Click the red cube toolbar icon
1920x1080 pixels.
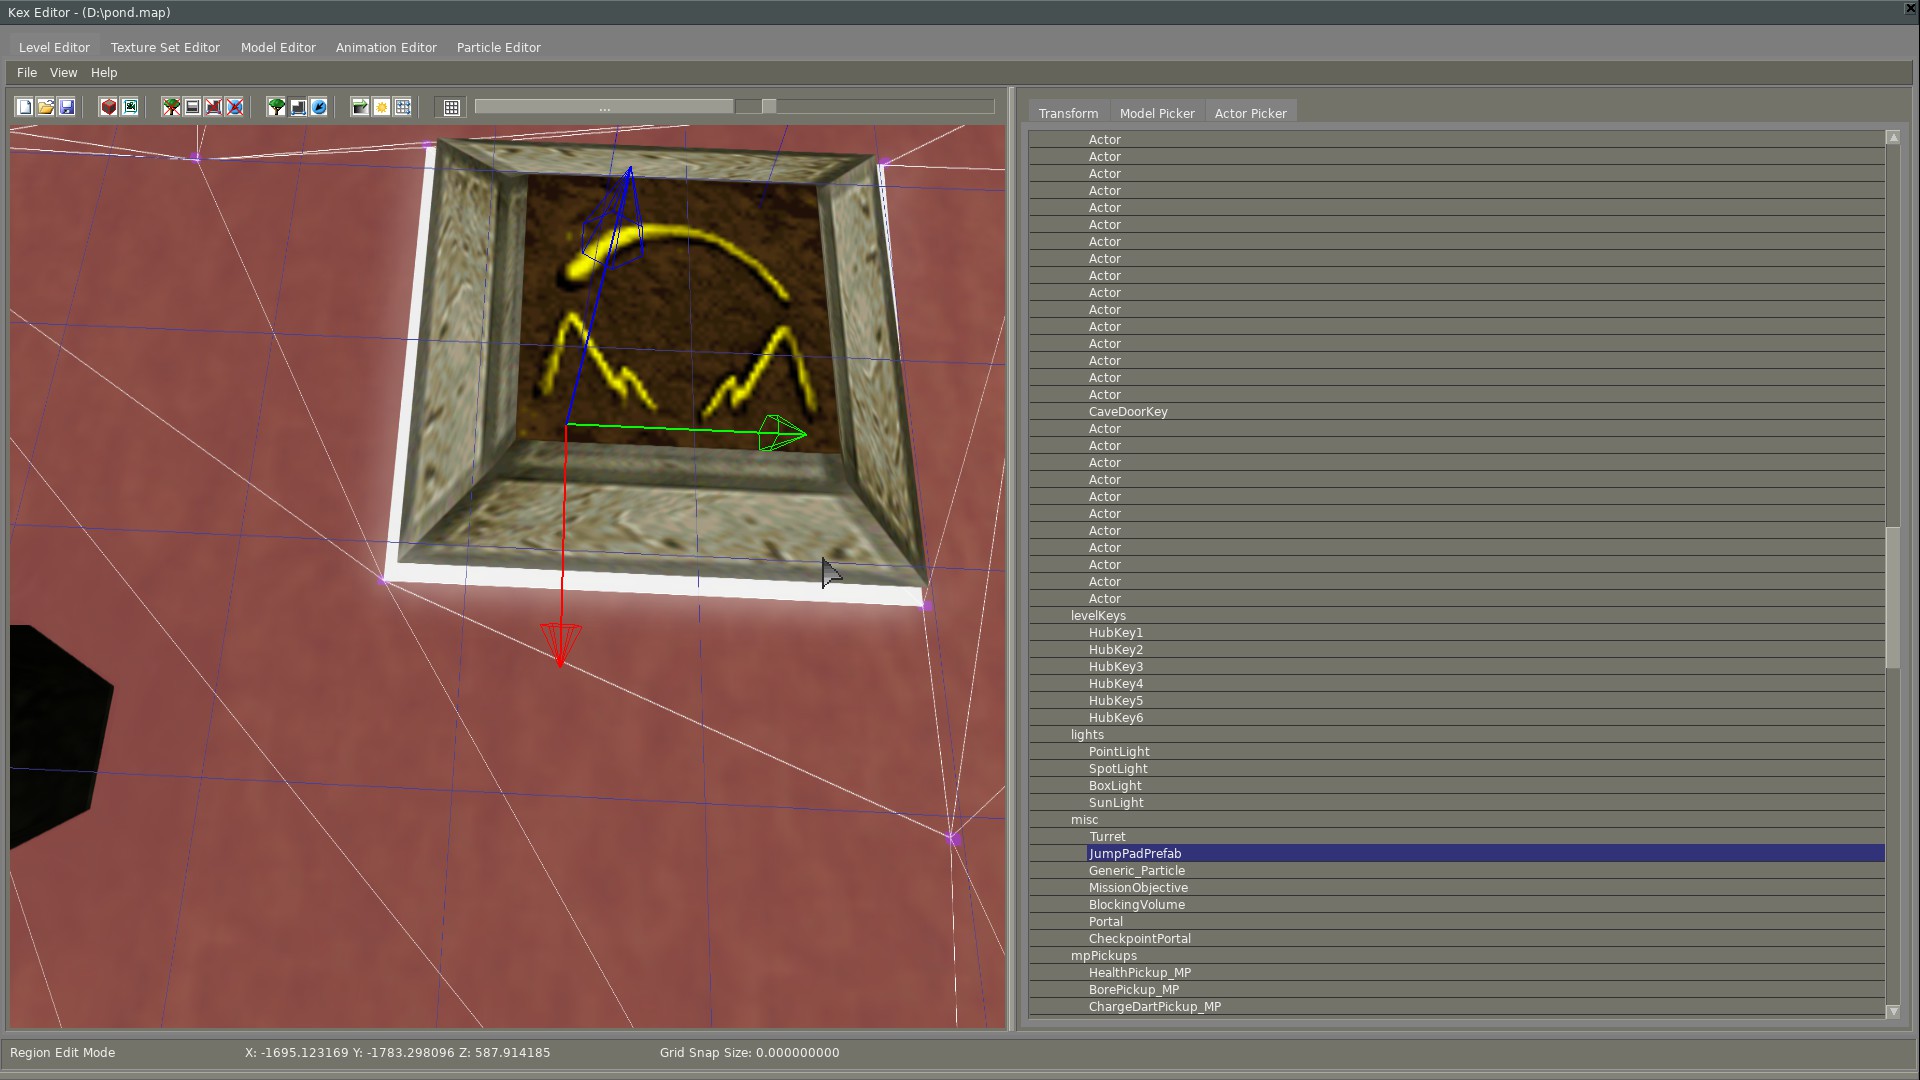click(108, 107)
